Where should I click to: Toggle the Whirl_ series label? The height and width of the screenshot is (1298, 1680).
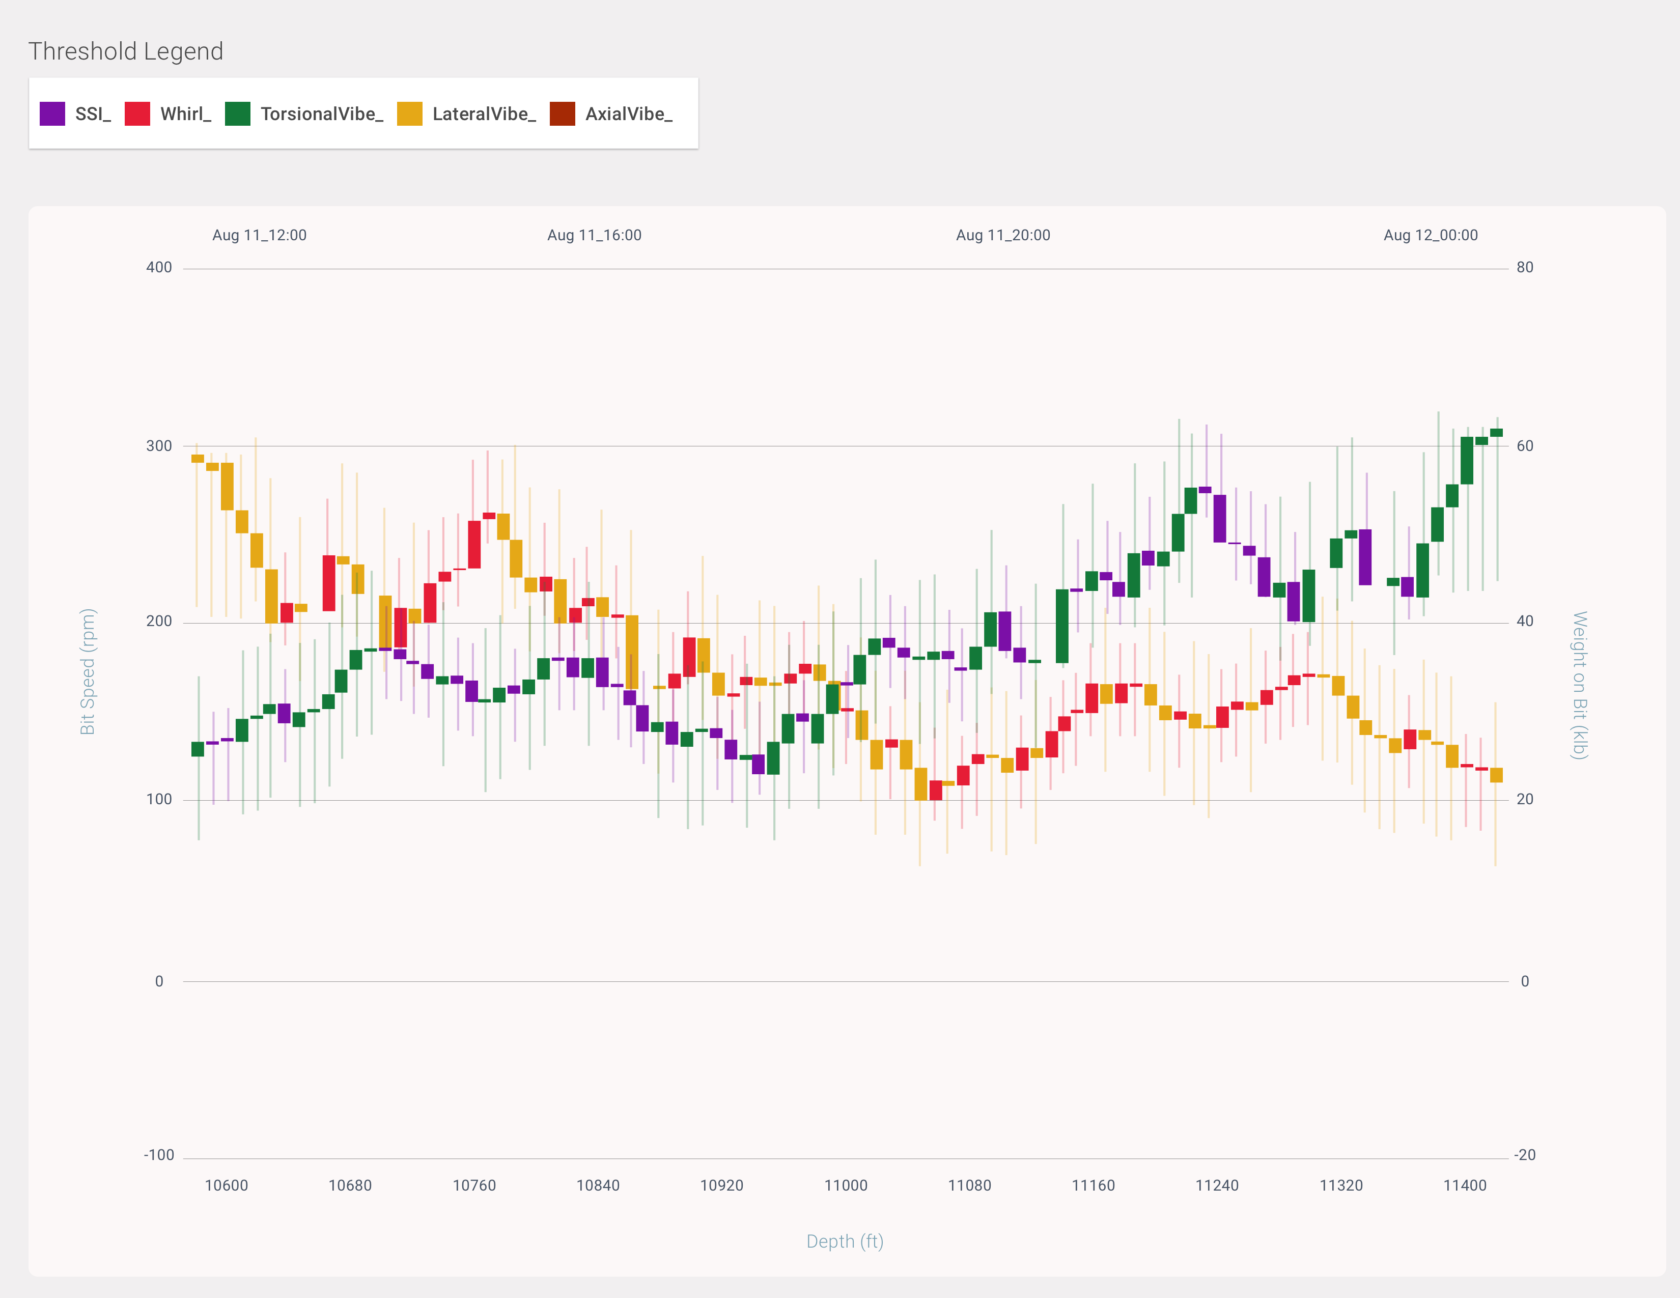pyautogui.click(x=186, y=114)
